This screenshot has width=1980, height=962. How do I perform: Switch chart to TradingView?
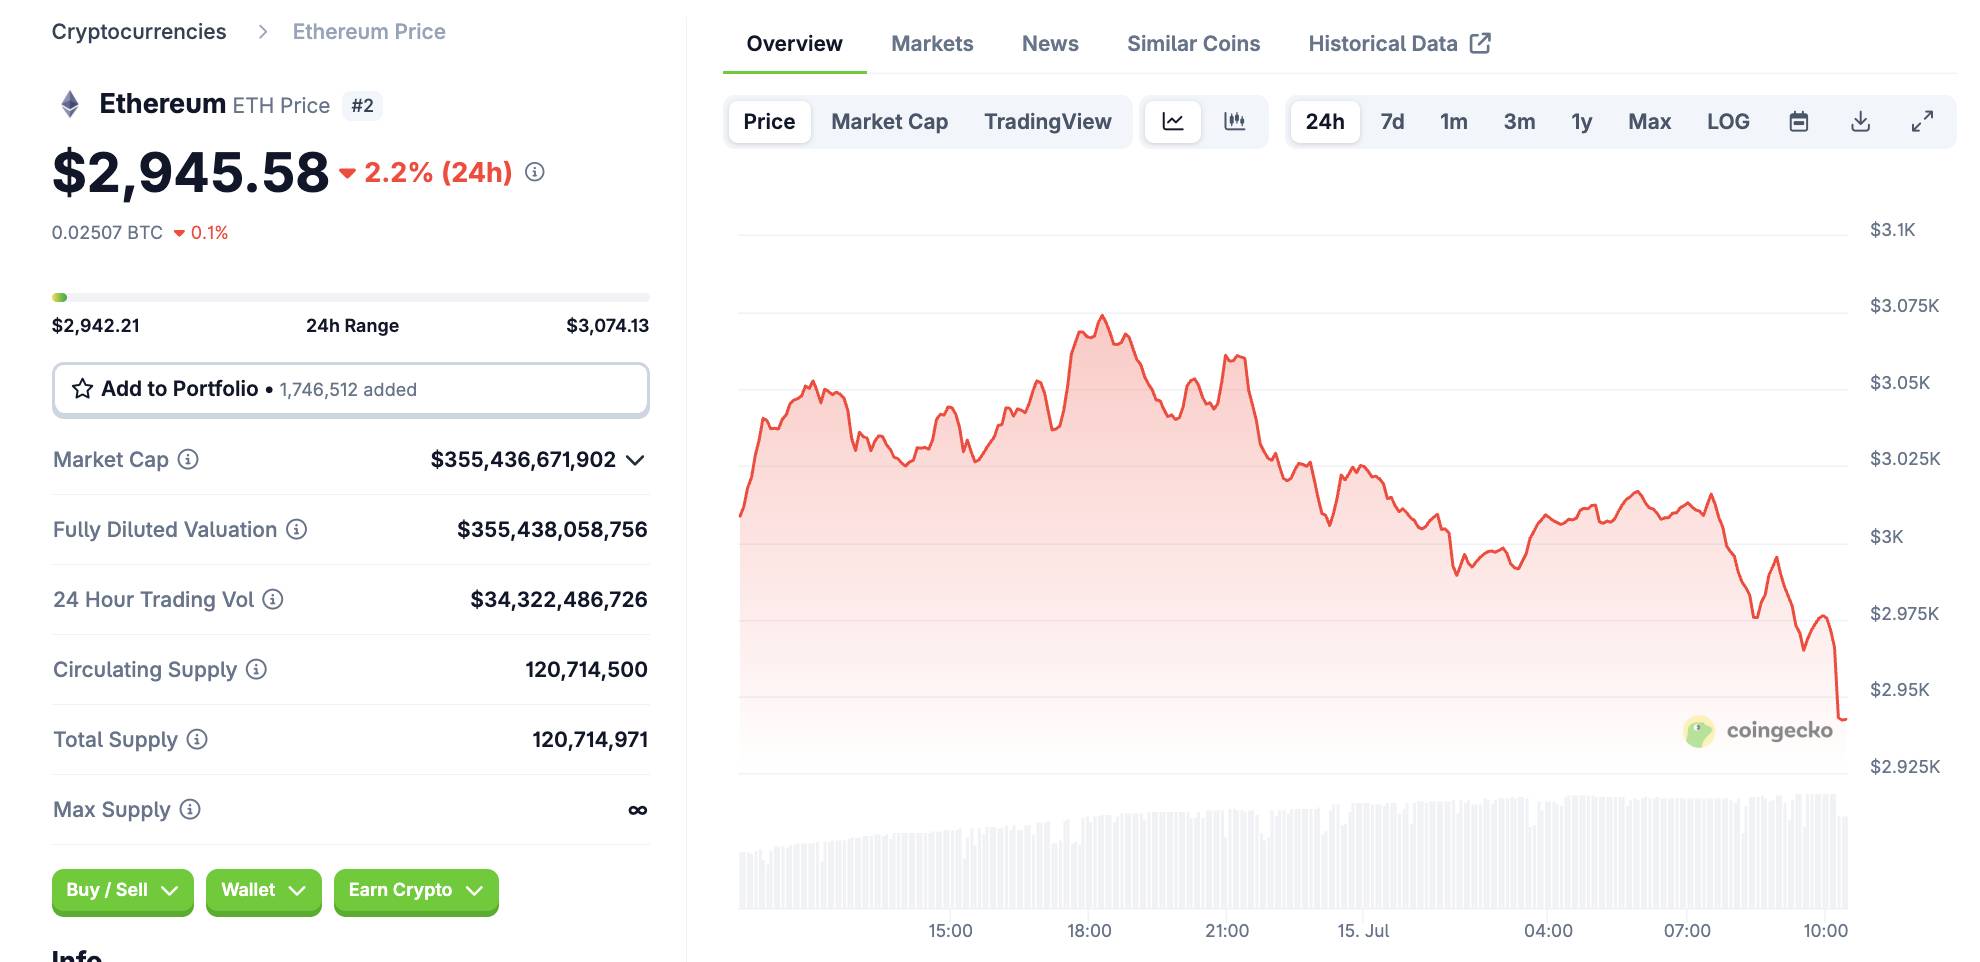tap(1047, 122)
